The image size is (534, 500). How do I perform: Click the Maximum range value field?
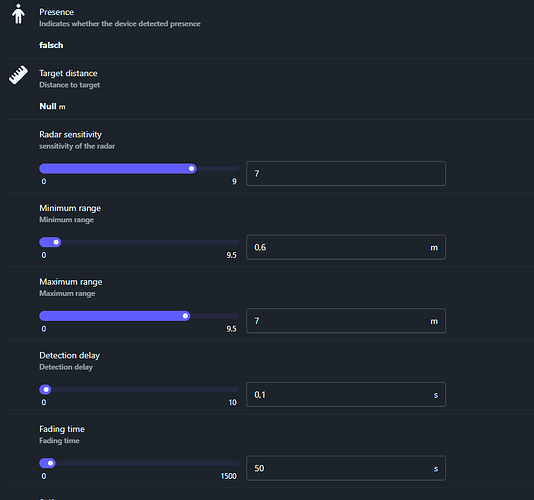click(x=346, y=321)
